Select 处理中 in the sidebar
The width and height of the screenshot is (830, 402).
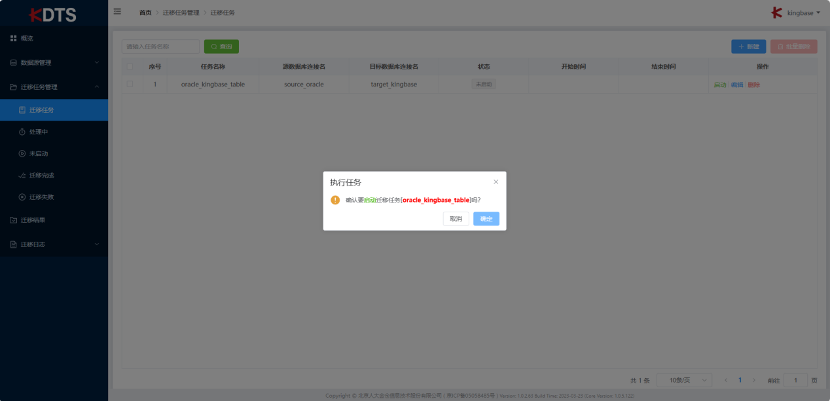(x=54, y=131)
